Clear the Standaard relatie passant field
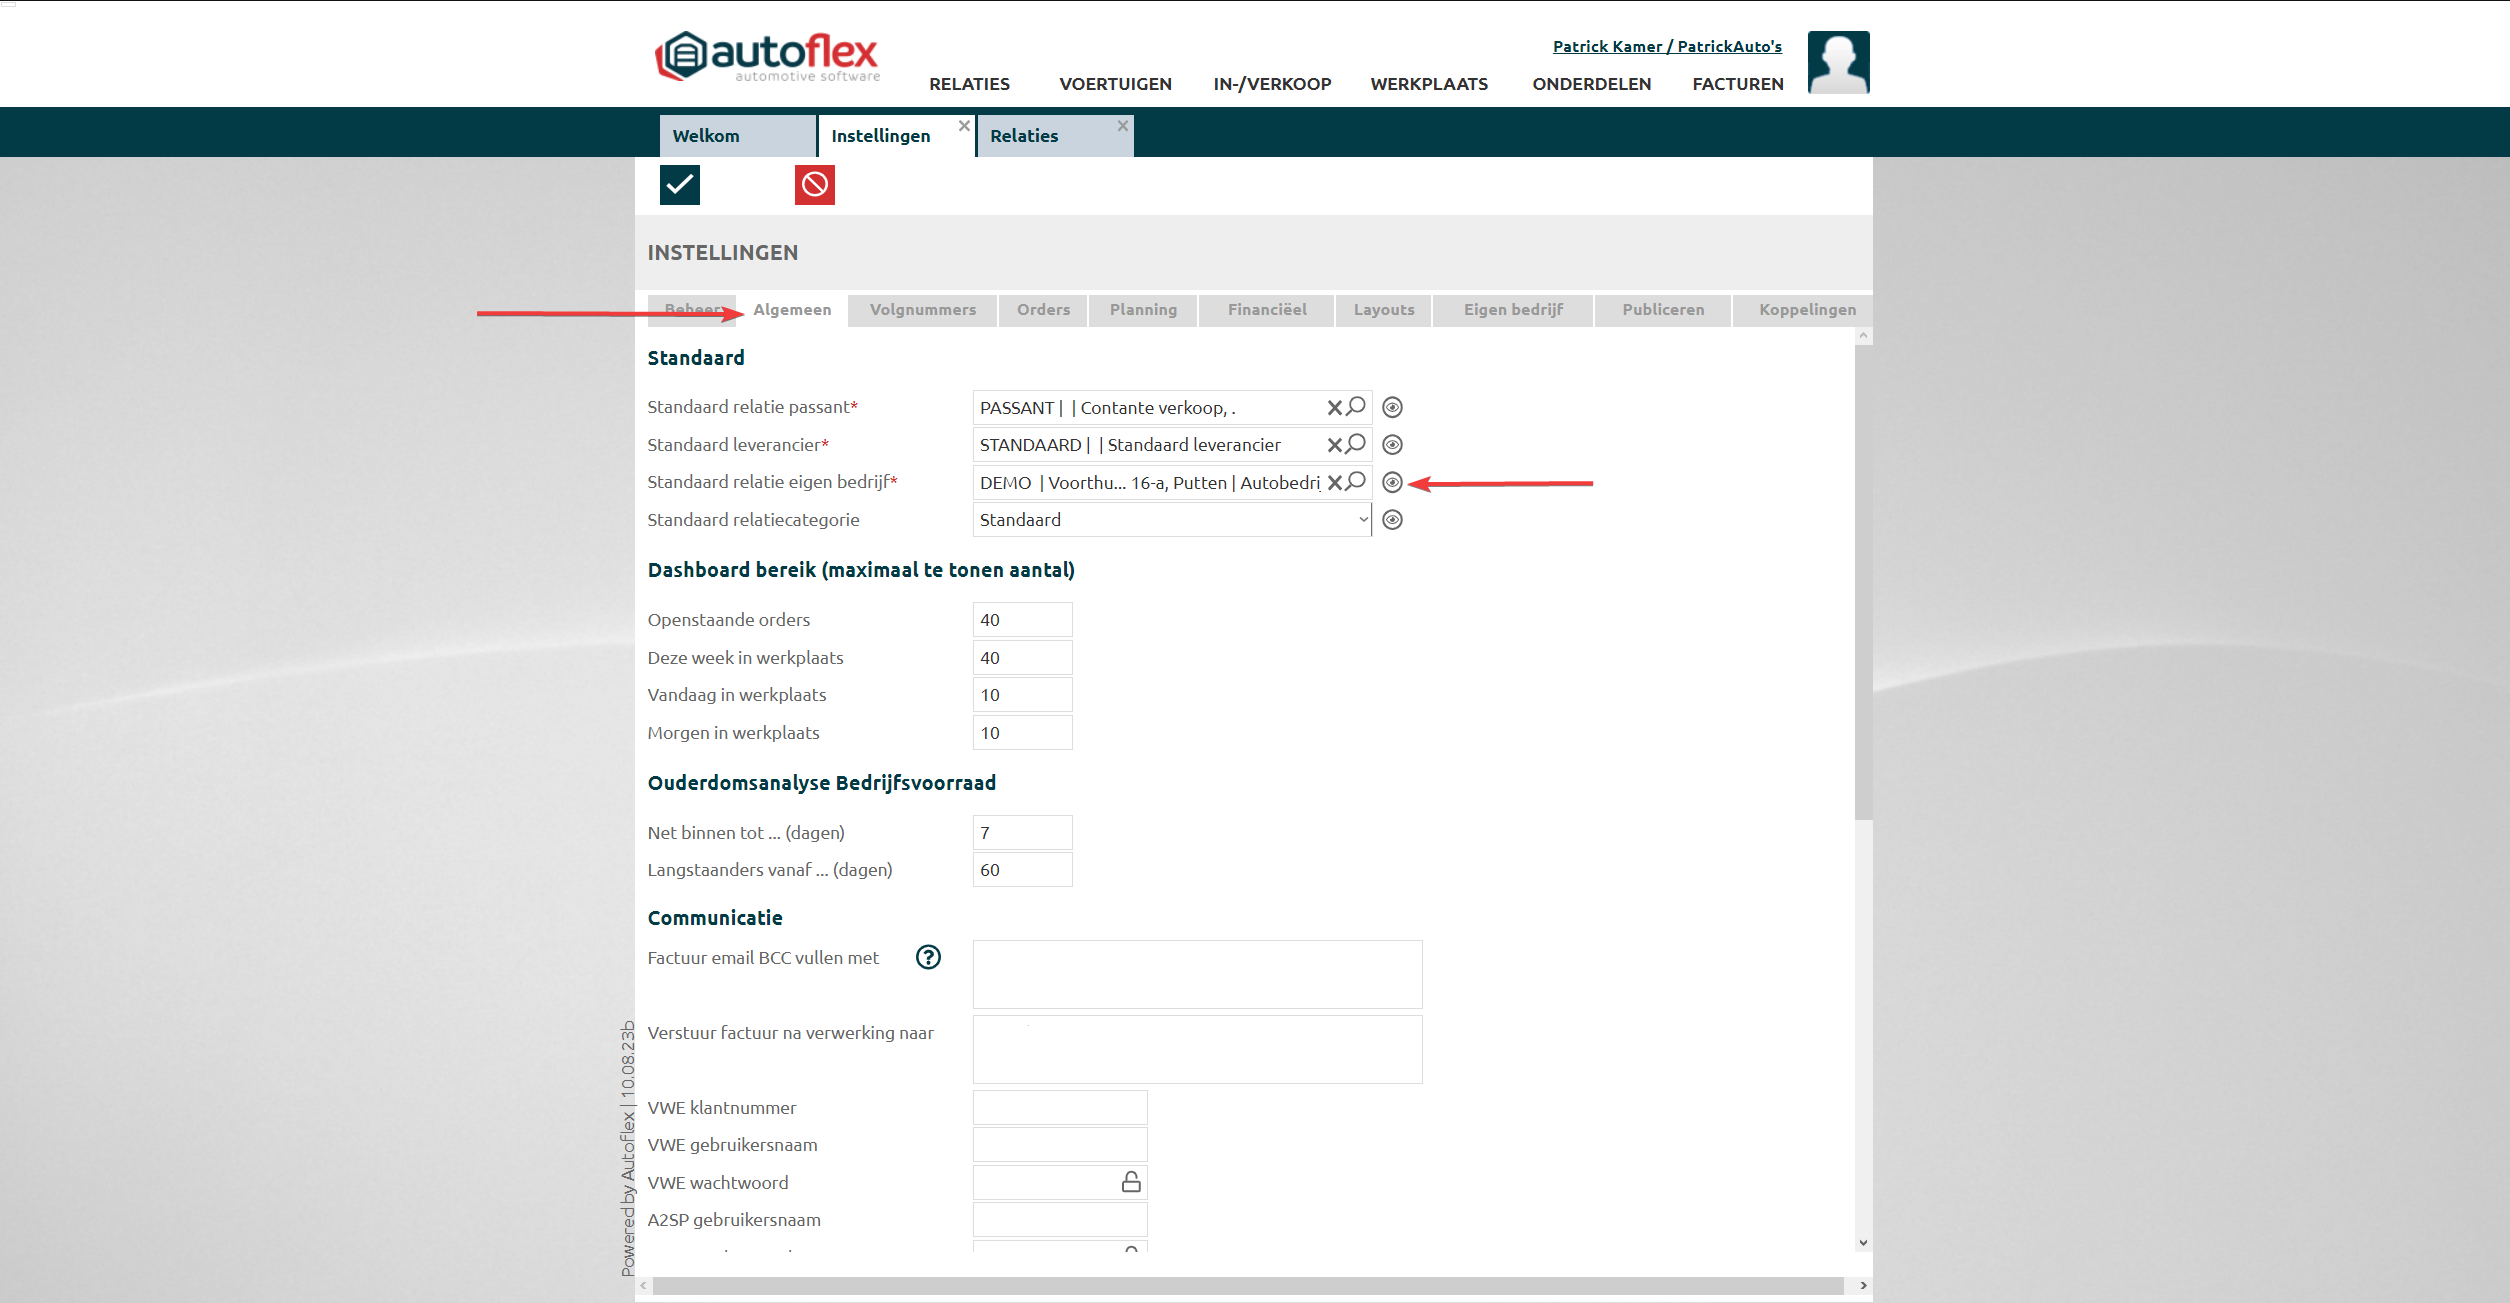This screenshot has width=2510, height=1303. [1334, 408]
